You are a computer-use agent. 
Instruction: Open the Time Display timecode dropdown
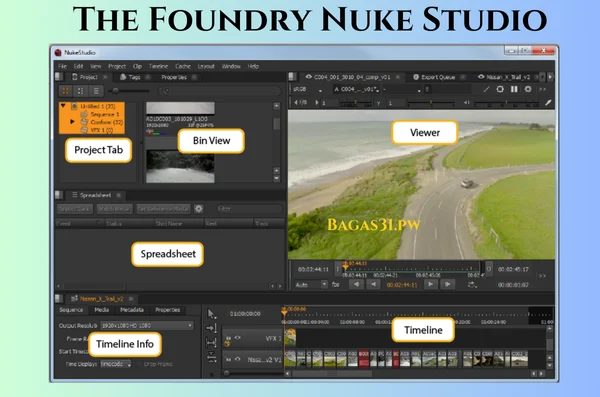point(116,364)
